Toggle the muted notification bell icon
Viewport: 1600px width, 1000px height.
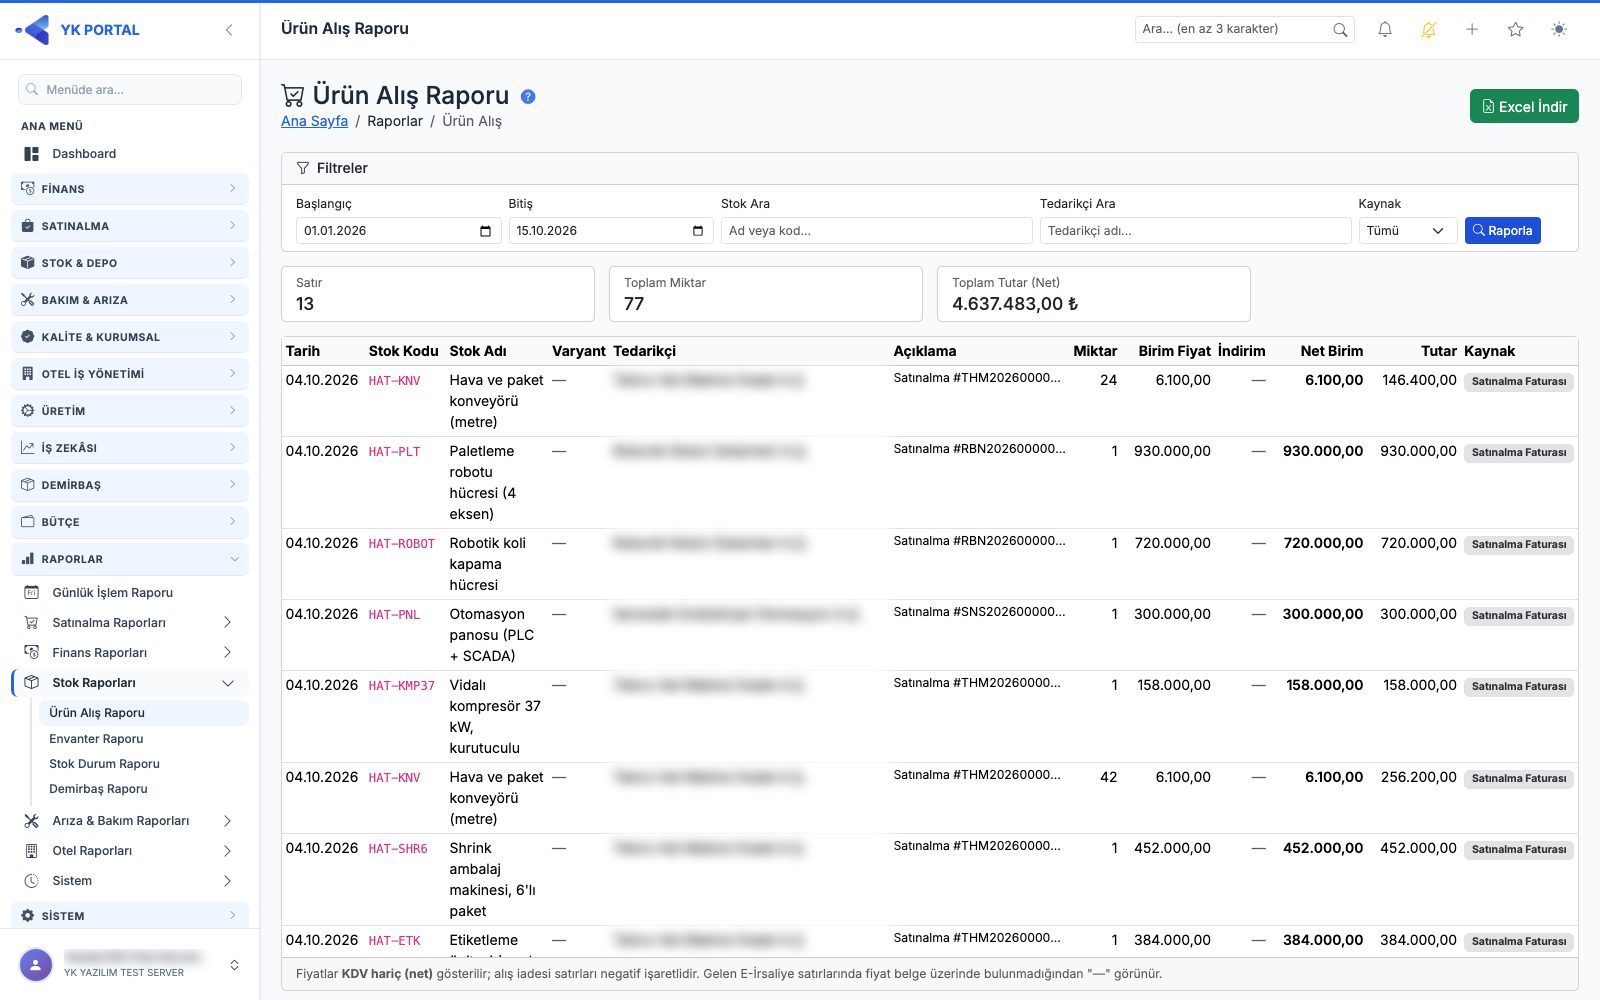click(x=1428, y=30)
